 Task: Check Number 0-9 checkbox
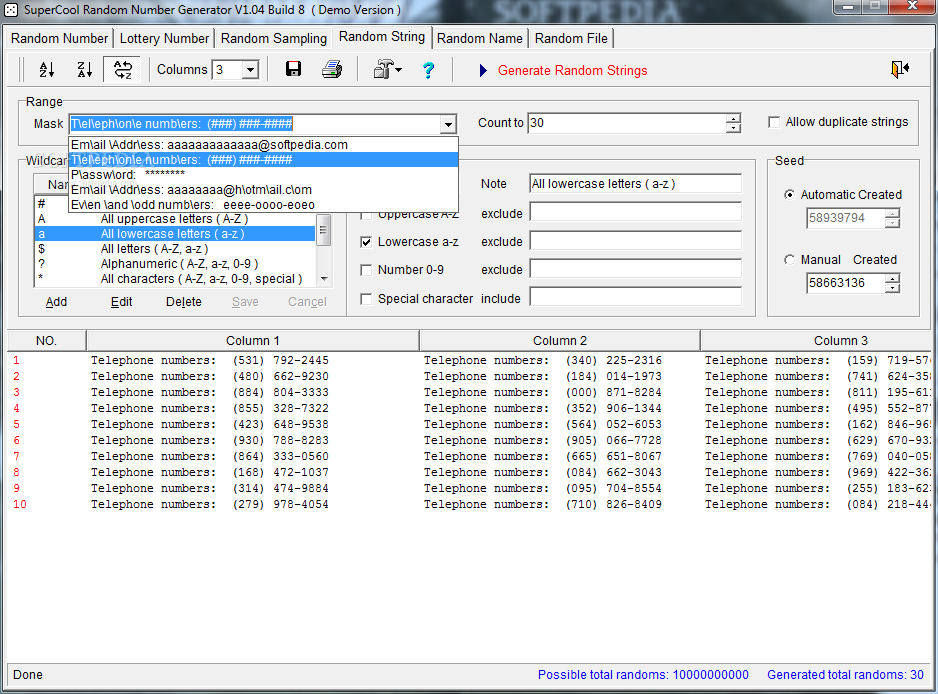coord(366,270)
